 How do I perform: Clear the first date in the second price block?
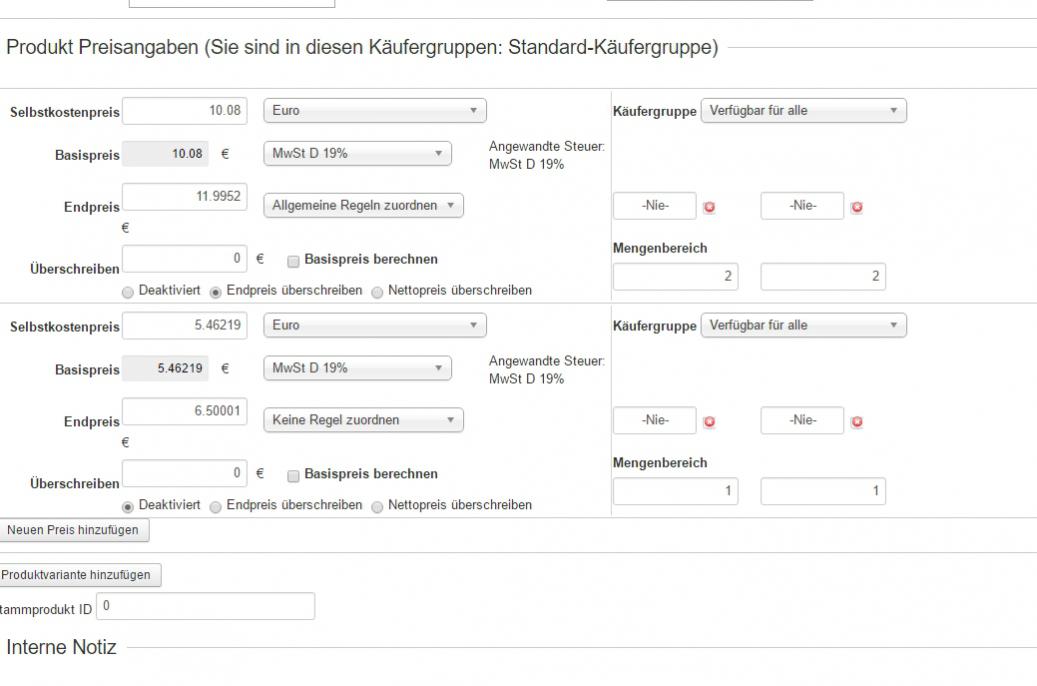pyautogui.click(x=710, y=422)
